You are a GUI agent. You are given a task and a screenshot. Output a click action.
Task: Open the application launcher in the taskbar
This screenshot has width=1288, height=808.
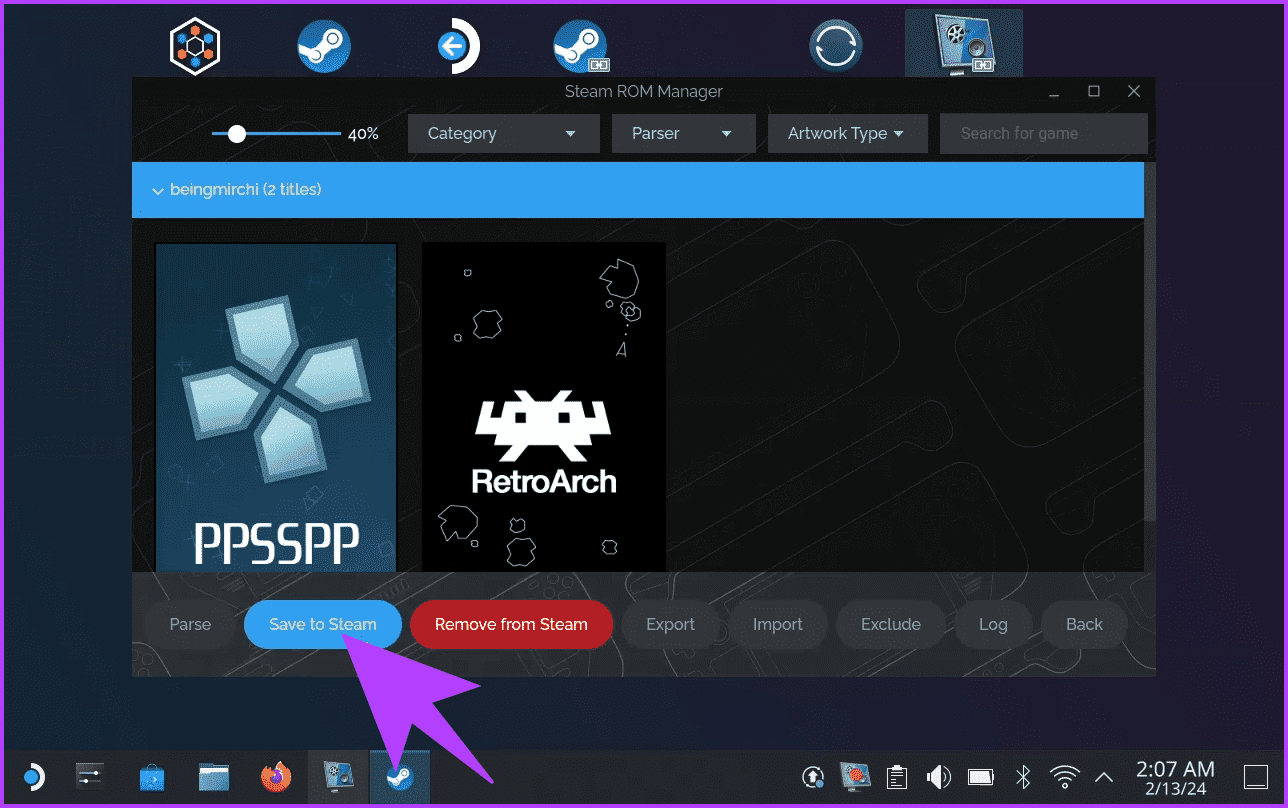33,777
